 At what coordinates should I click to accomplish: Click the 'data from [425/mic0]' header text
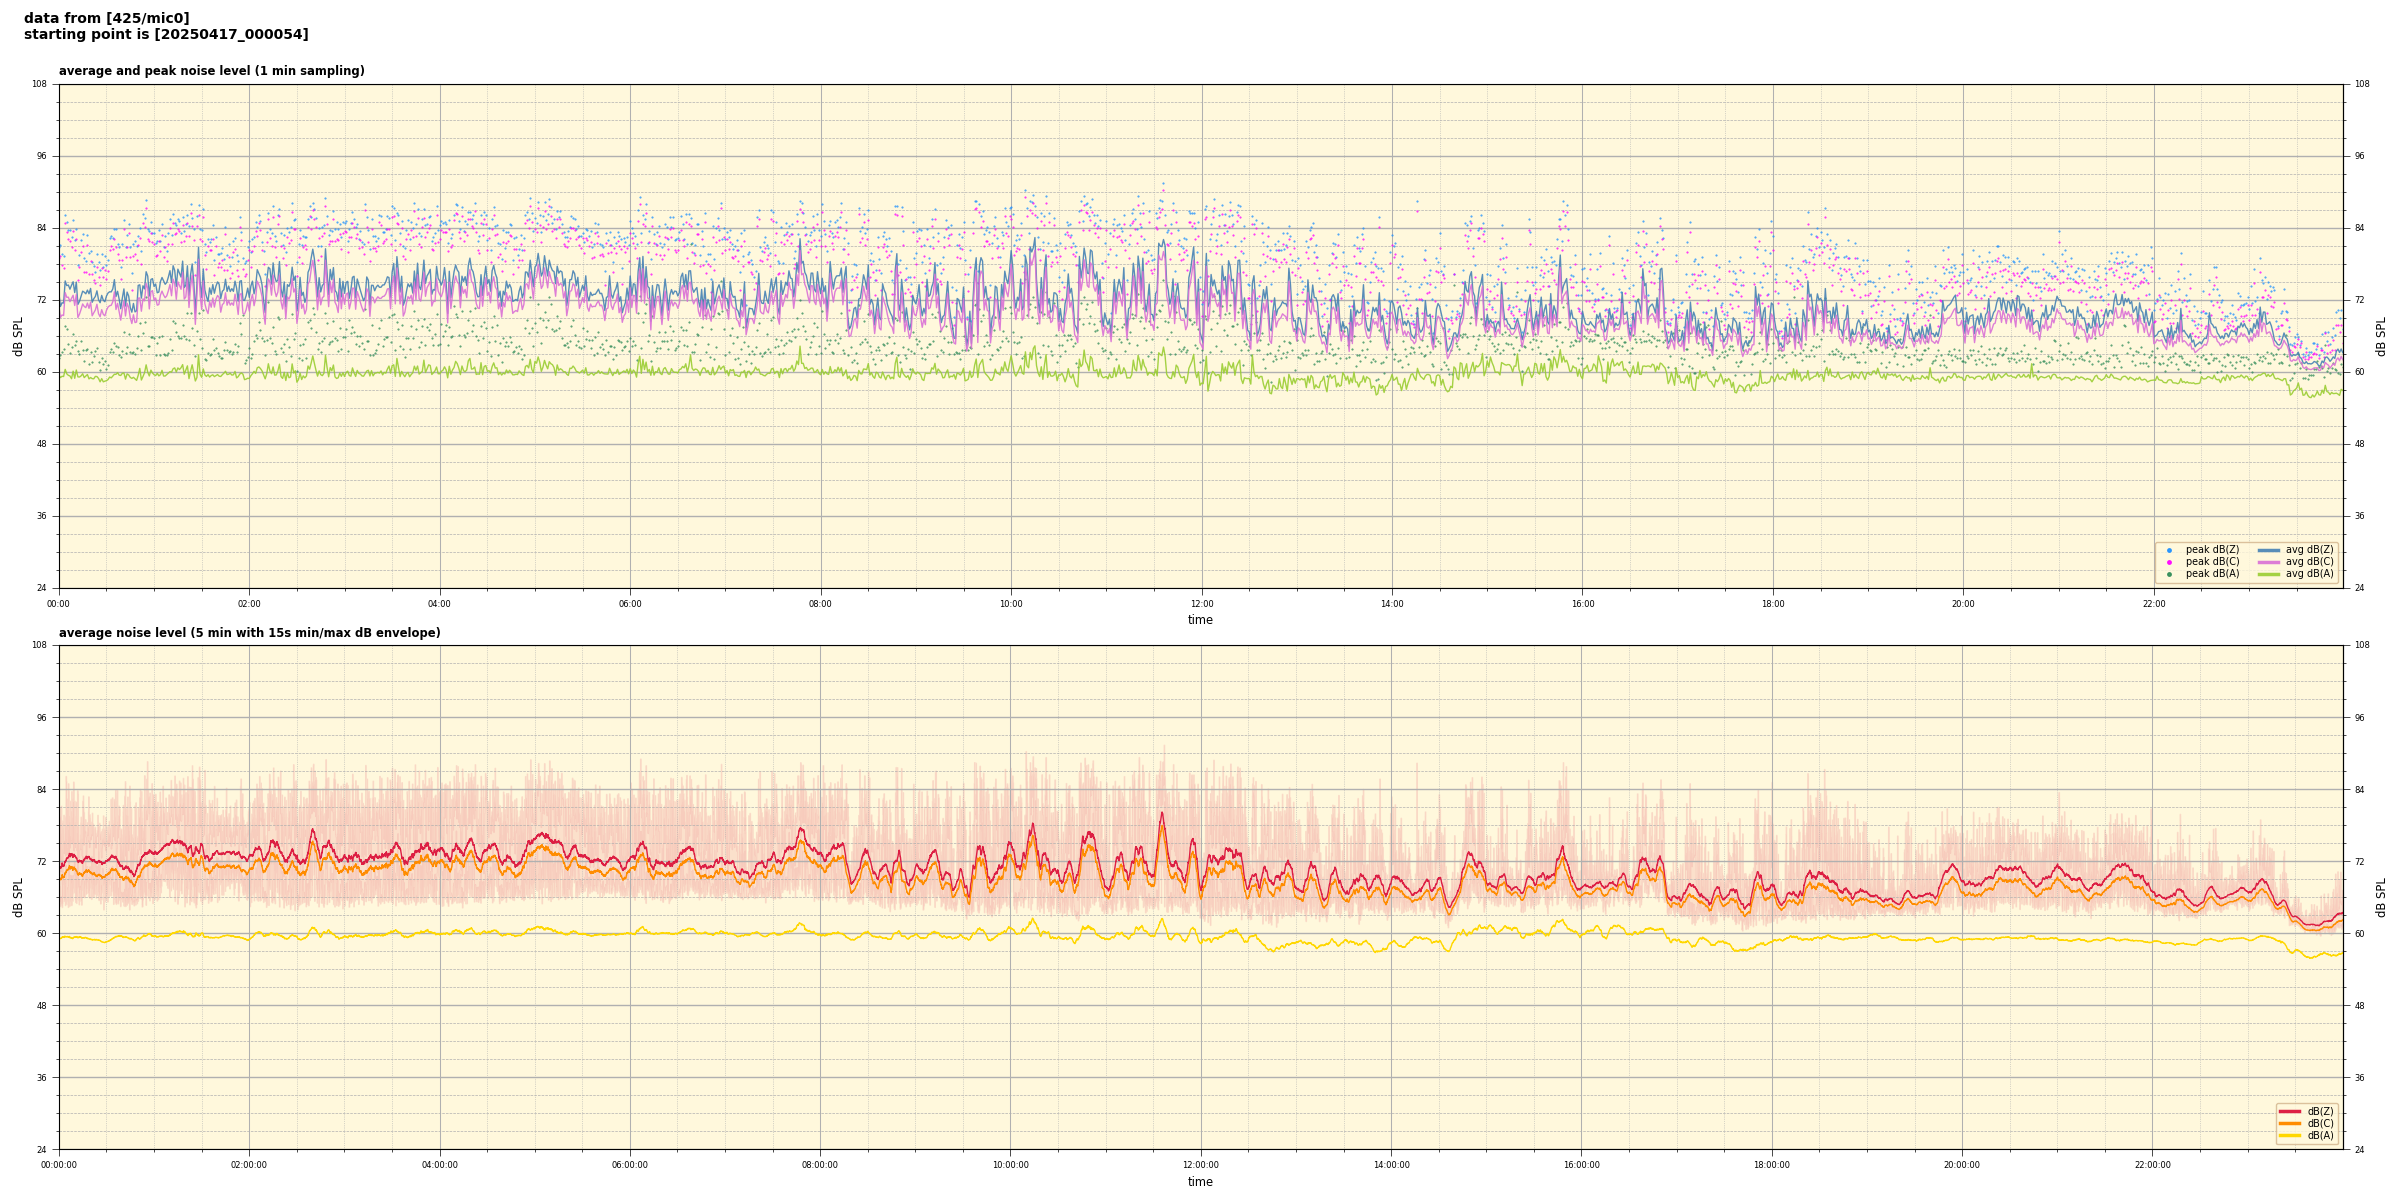pos(106,18)
